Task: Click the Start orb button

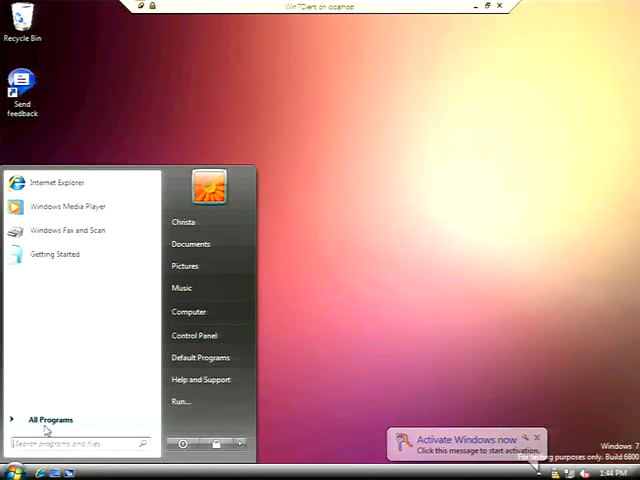Action: [14, 471]
